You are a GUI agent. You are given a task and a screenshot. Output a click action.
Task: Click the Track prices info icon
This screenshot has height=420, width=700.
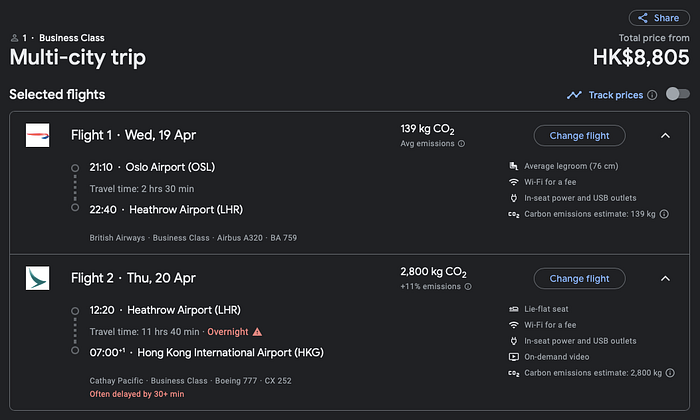652,95
